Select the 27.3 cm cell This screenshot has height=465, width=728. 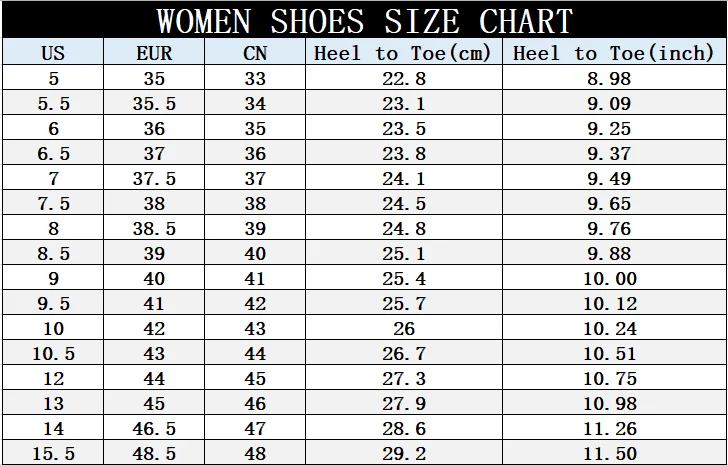tap(404, 378)
